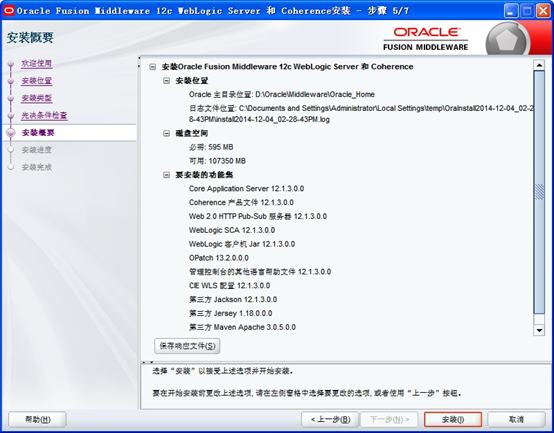
Task: Select 第三方 Jersey 1.18.0.0.0 row
Action: pyautogui.click(x=230, y=313)
